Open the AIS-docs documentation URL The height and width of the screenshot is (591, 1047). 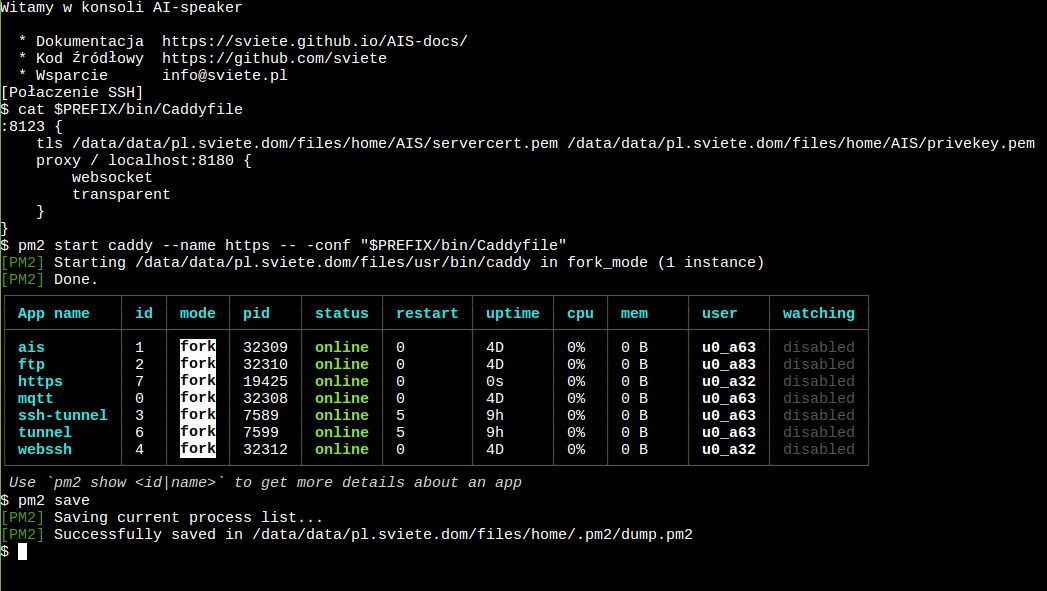[314, 41]
